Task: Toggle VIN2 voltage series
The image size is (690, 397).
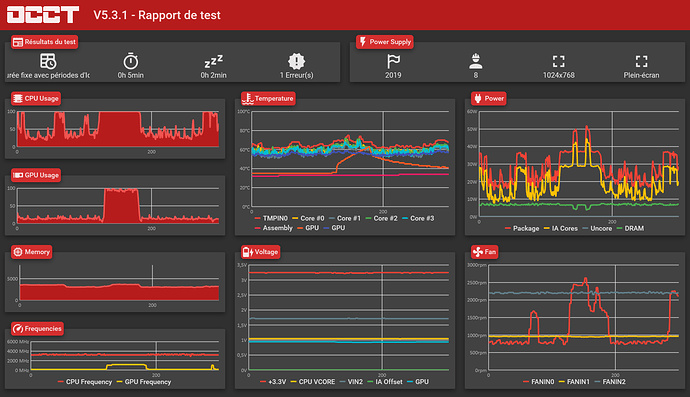Action: pyautogui.click(x=351, y=382)
